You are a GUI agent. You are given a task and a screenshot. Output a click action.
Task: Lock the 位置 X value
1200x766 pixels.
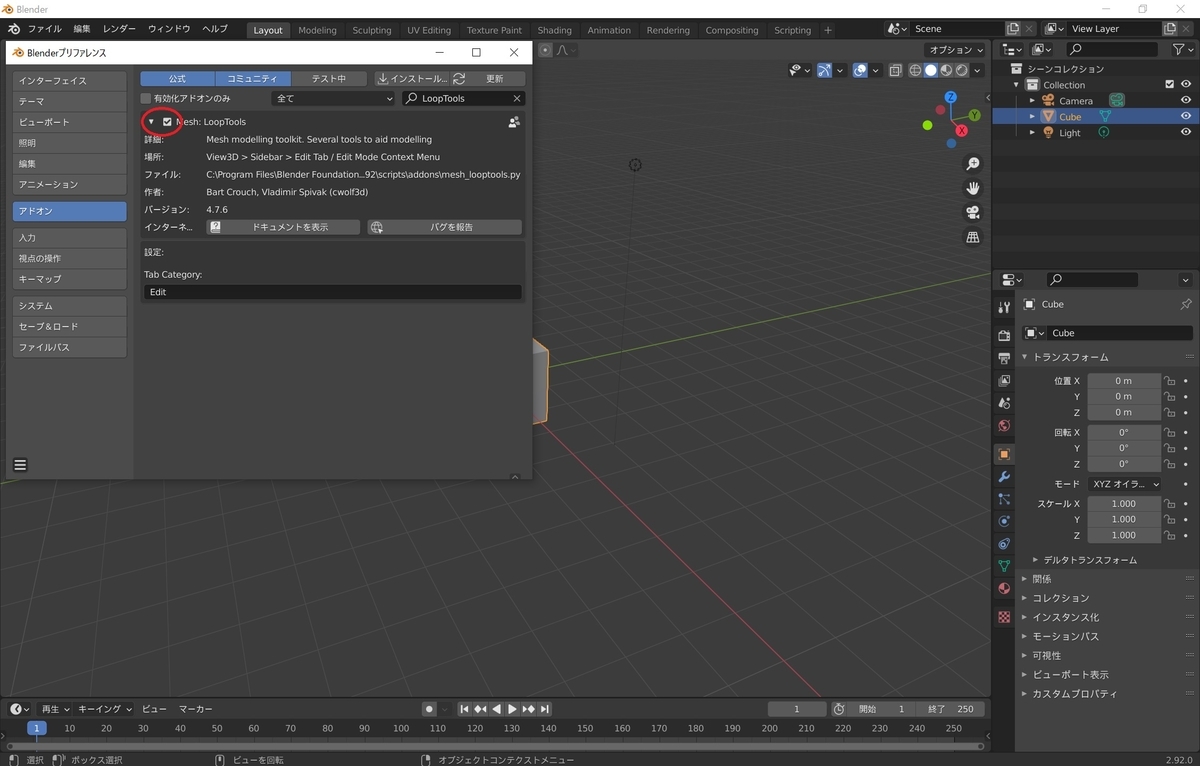click(x=1169, y=381)
